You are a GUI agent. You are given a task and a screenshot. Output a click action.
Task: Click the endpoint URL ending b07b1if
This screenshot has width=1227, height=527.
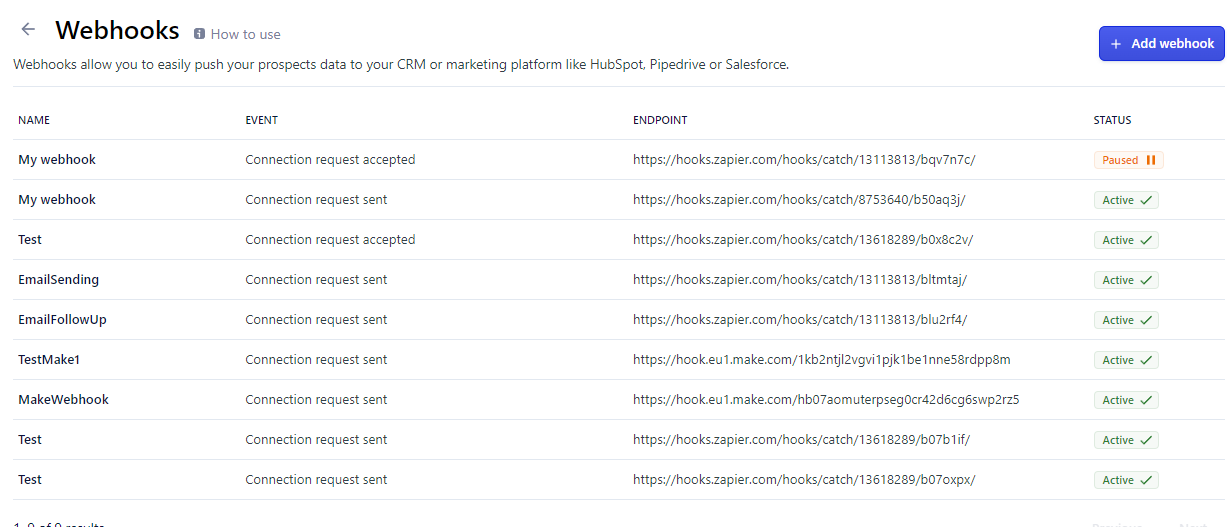[802, 440]
